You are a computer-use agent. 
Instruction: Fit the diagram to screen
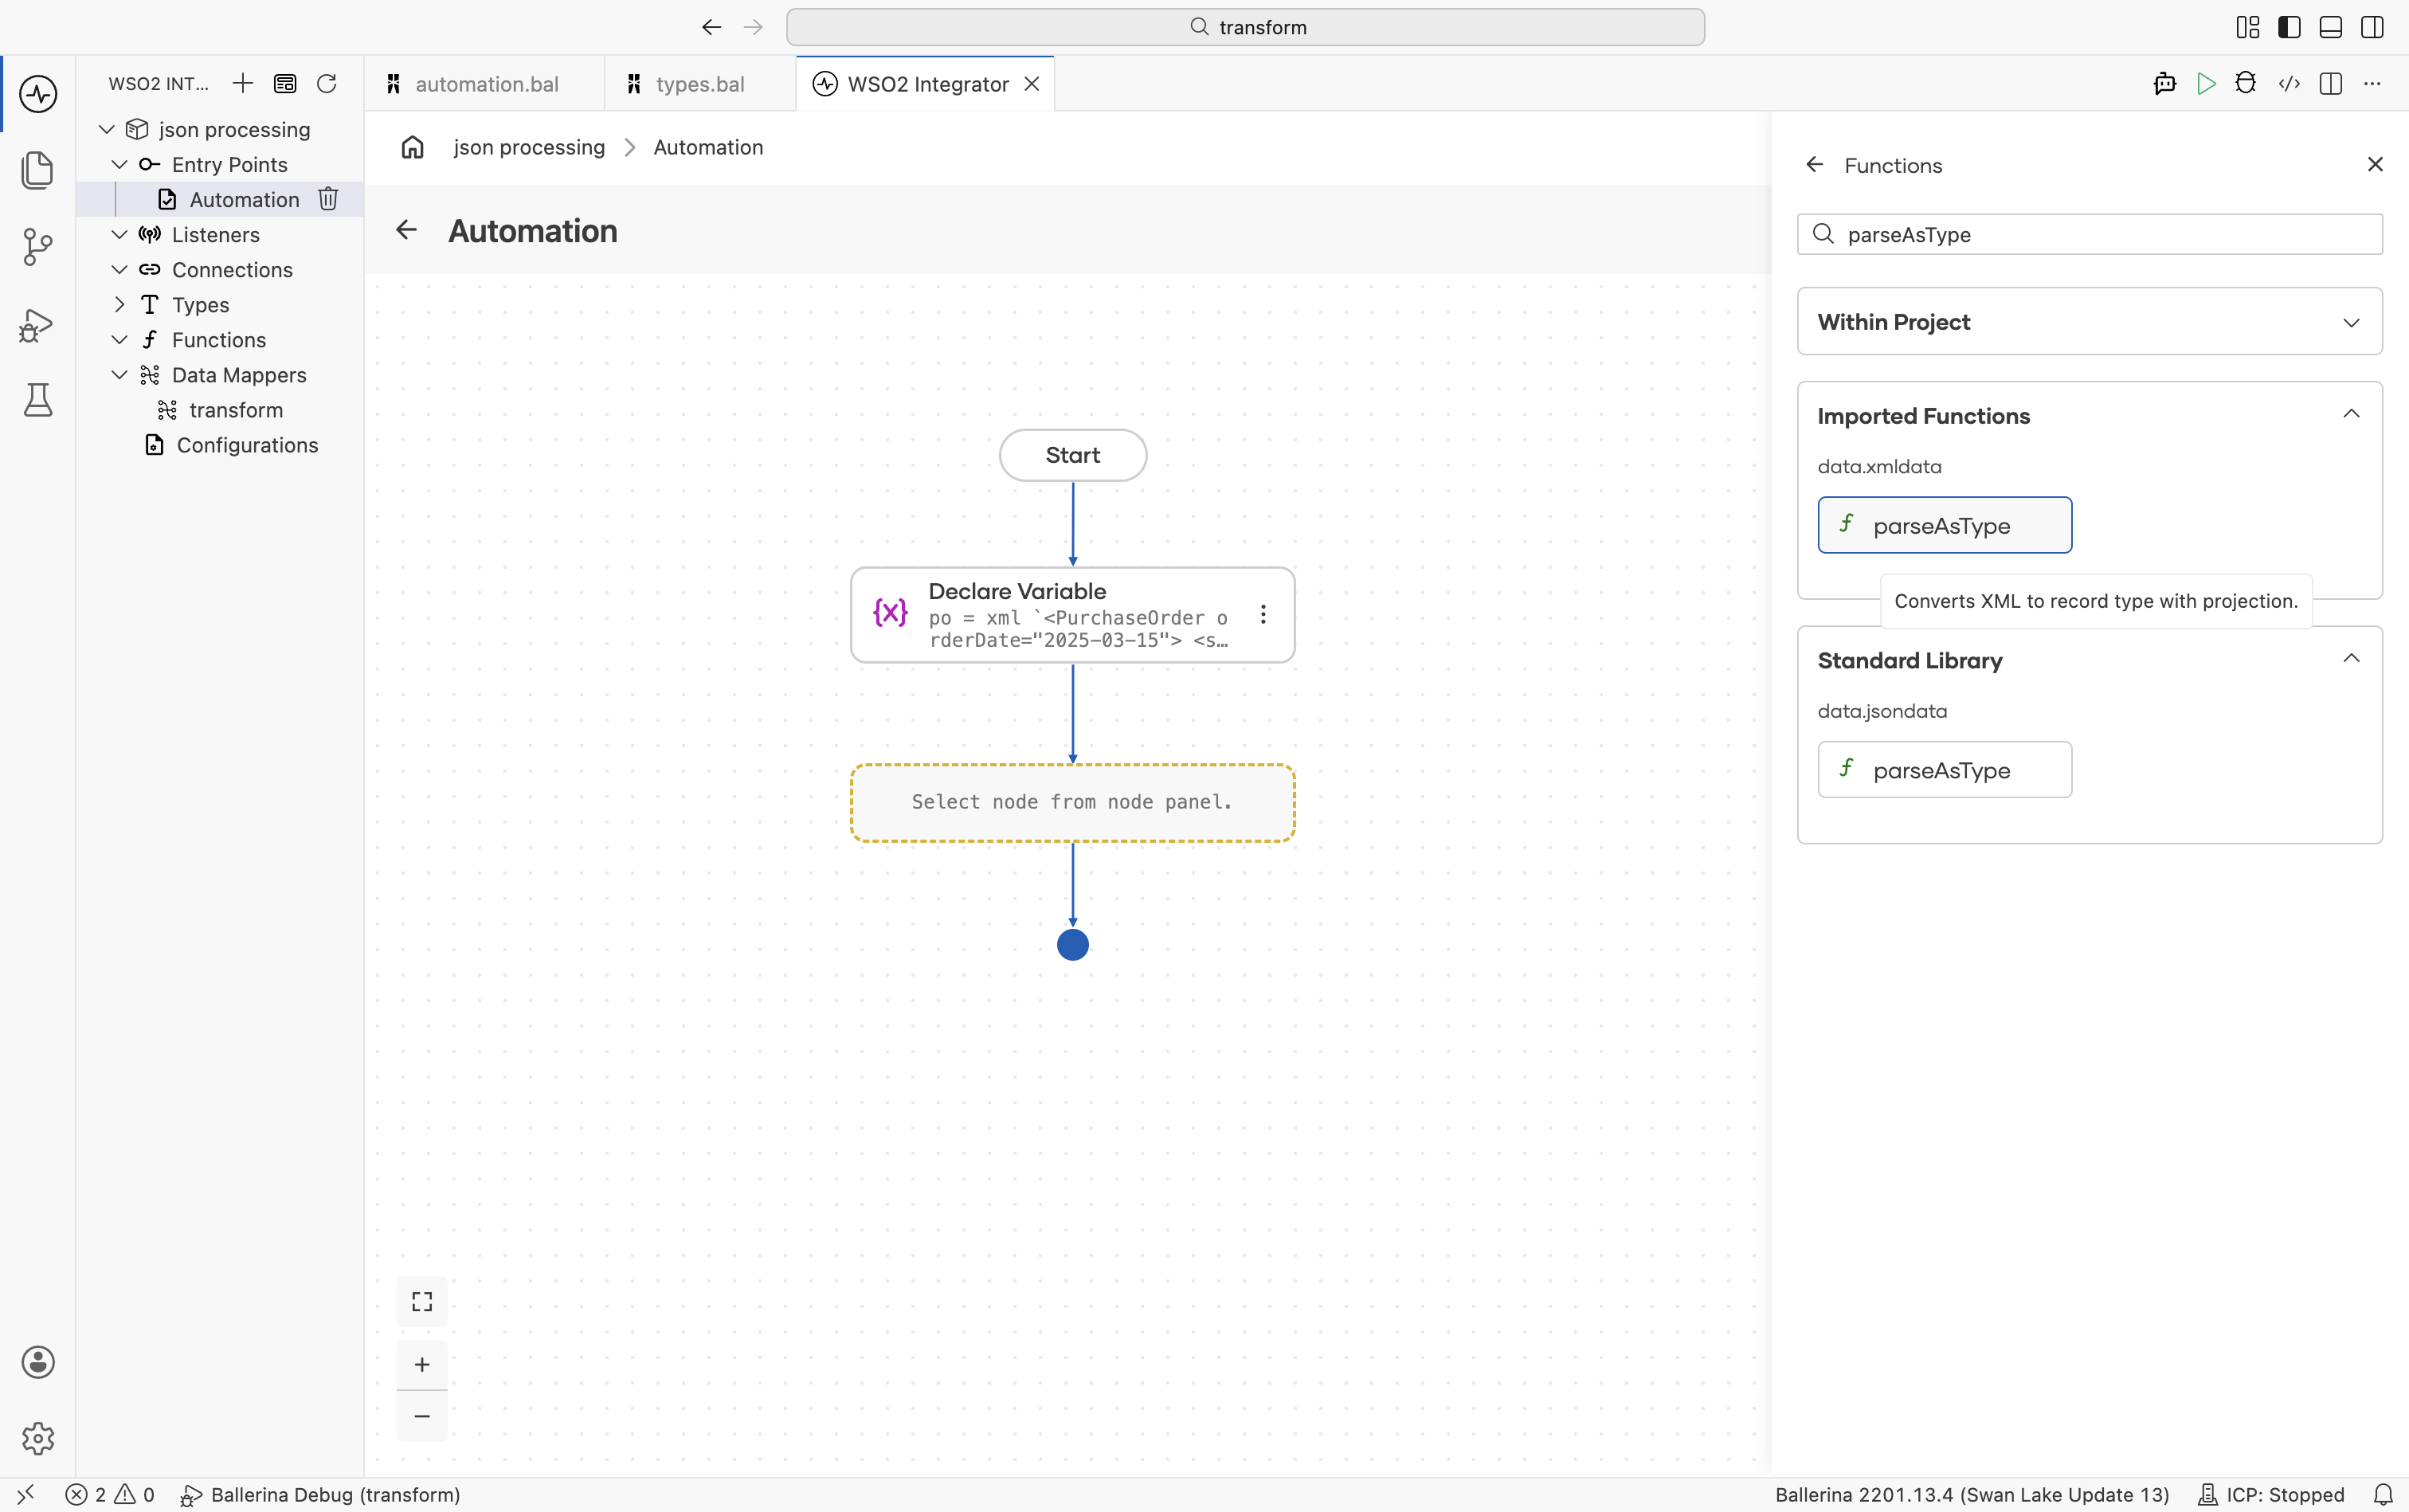[422, 1301]
